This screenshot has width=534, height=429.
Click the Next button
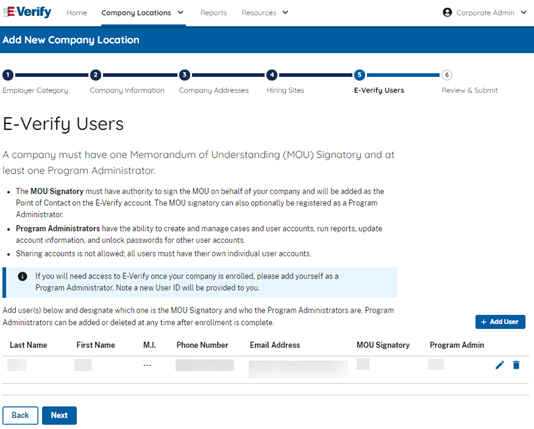point(59,415)
